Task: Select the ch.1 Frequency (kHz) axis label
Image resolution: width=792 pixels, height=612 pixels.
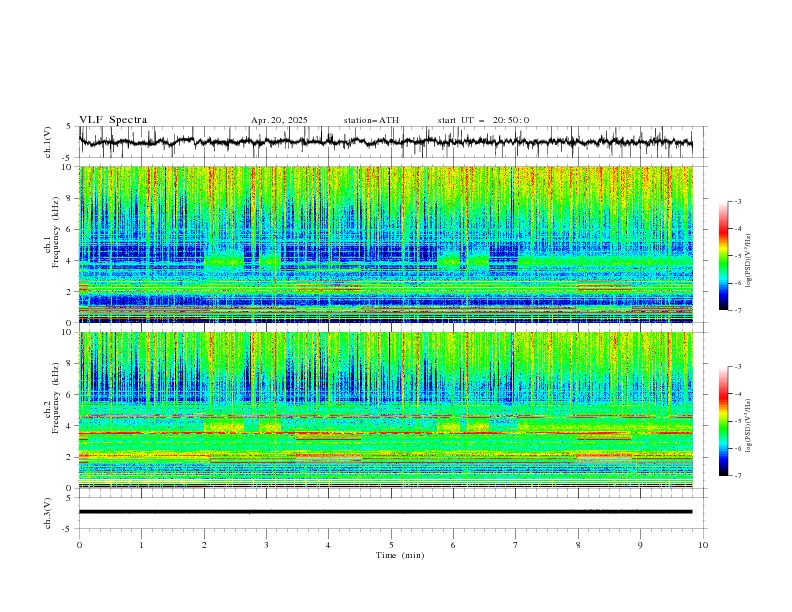Action: [52, 233]
